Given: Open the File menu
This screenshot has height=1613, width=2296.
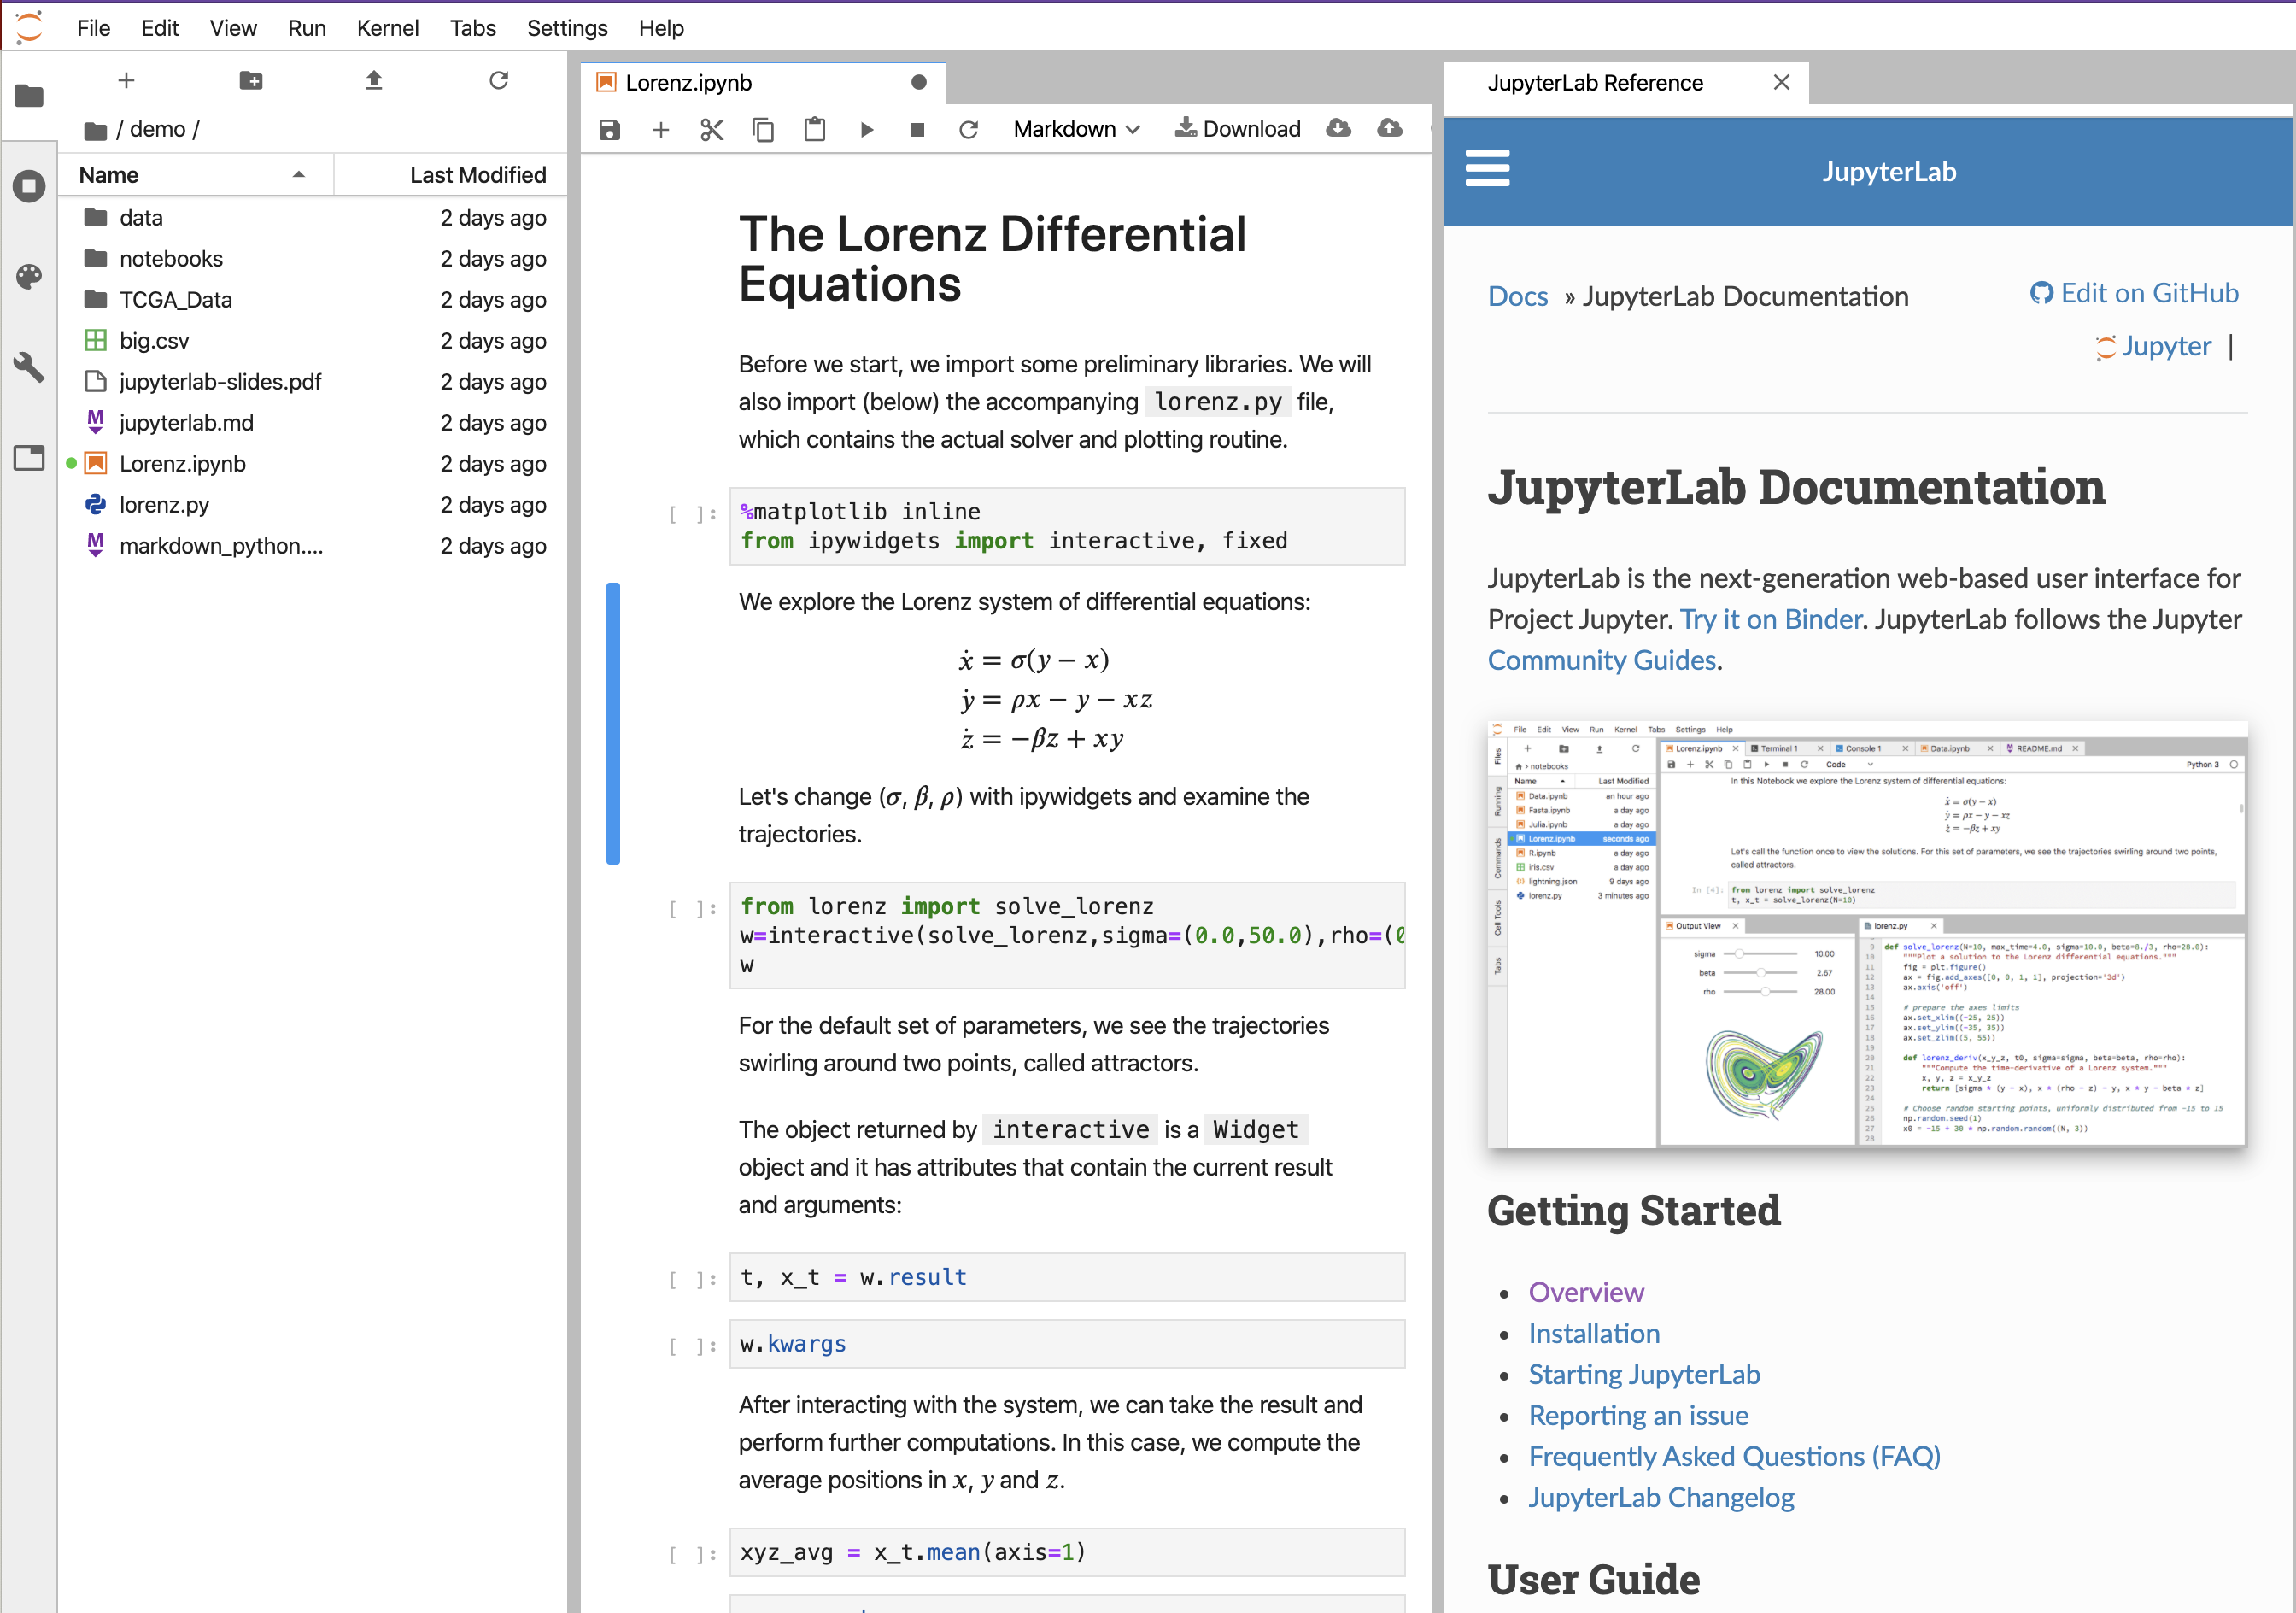Looking at the screenshot, I should (93, 28).
